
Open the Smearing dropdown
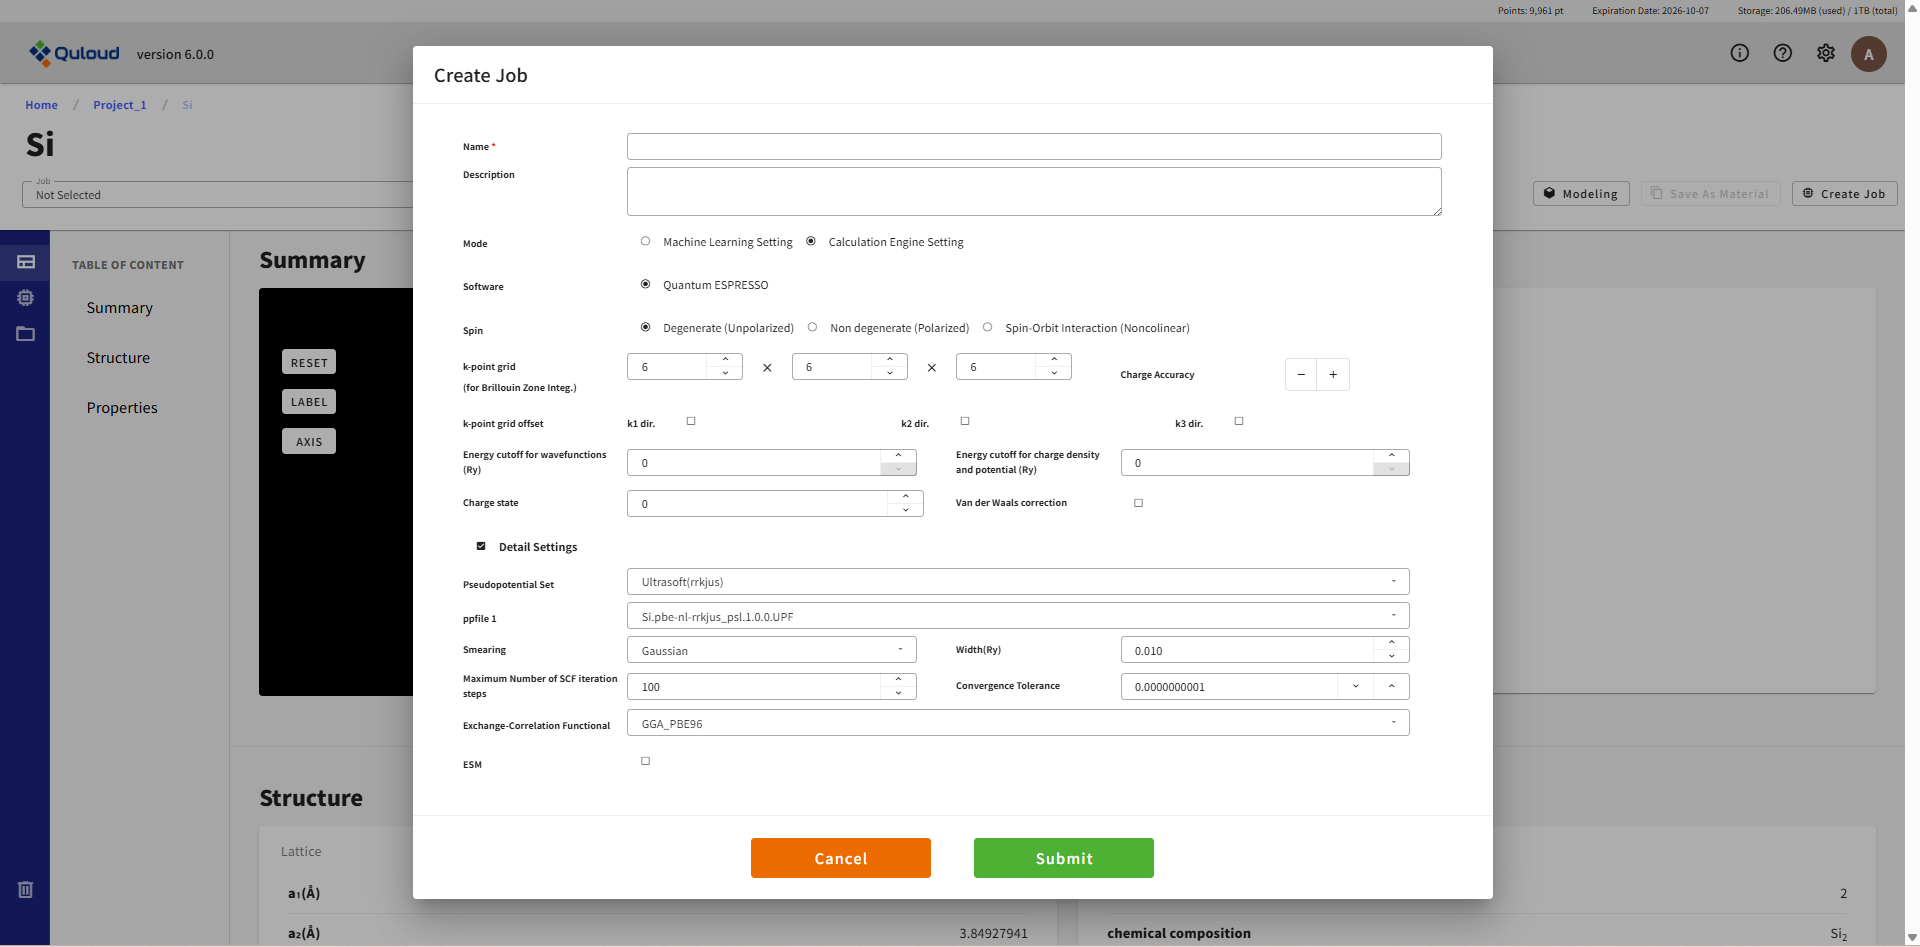coord(771,650)
